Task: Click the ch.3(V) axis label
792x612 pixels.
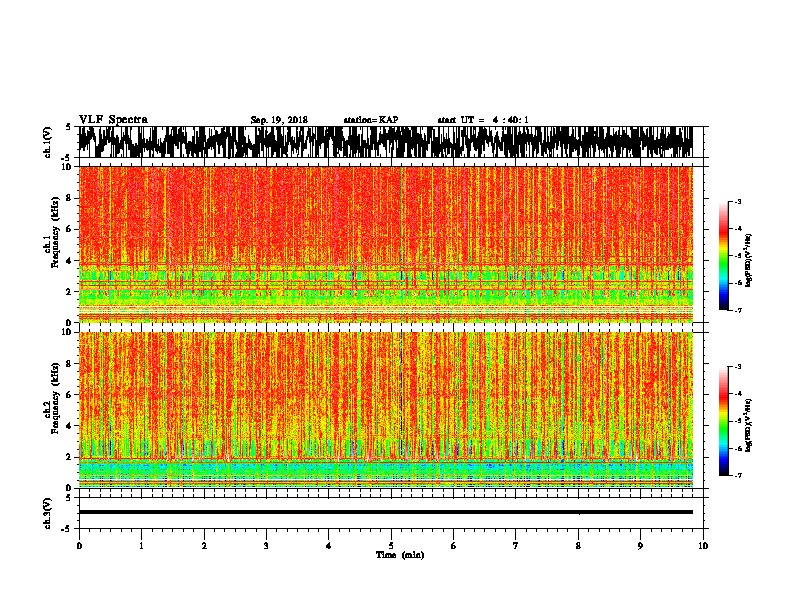Action: tap(48, 513)
